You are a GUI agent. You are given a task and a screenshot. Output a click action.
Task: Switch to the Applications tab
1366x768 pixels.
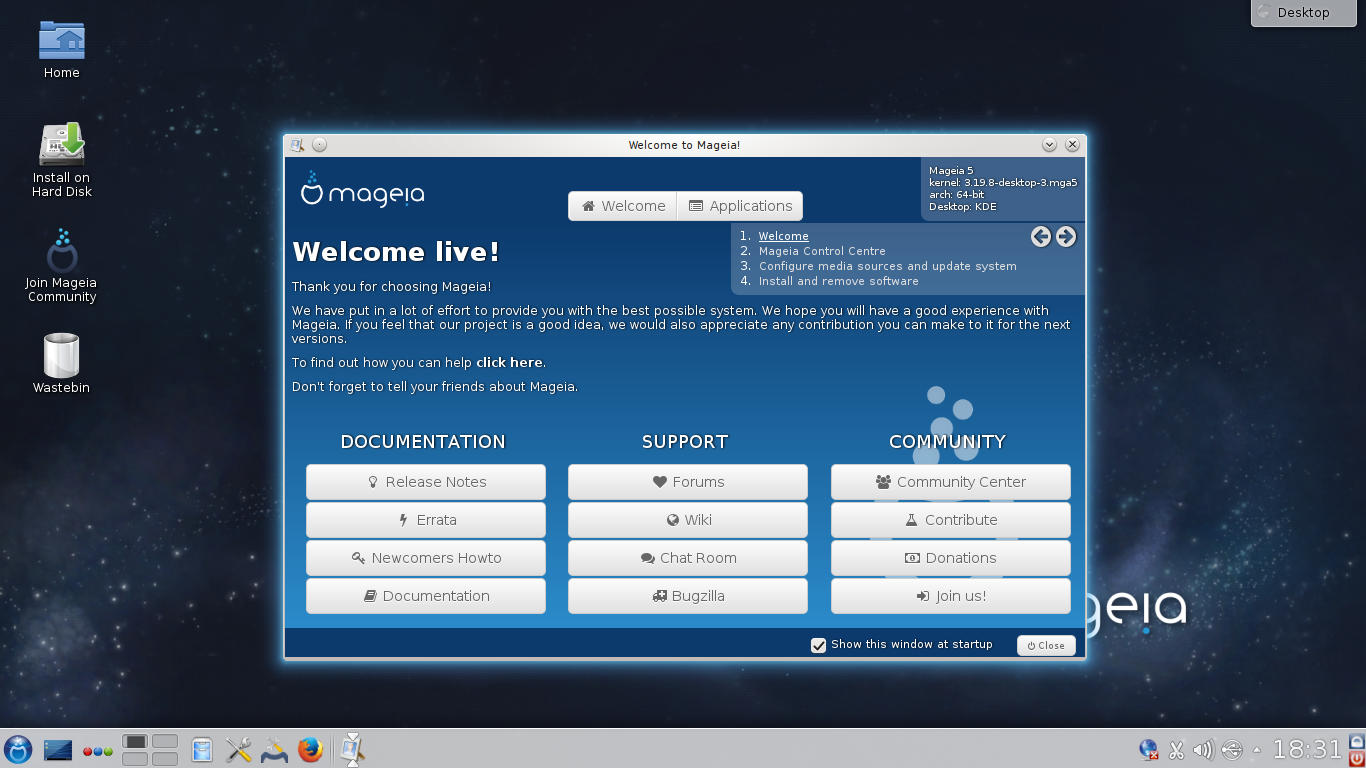point(740,205)
